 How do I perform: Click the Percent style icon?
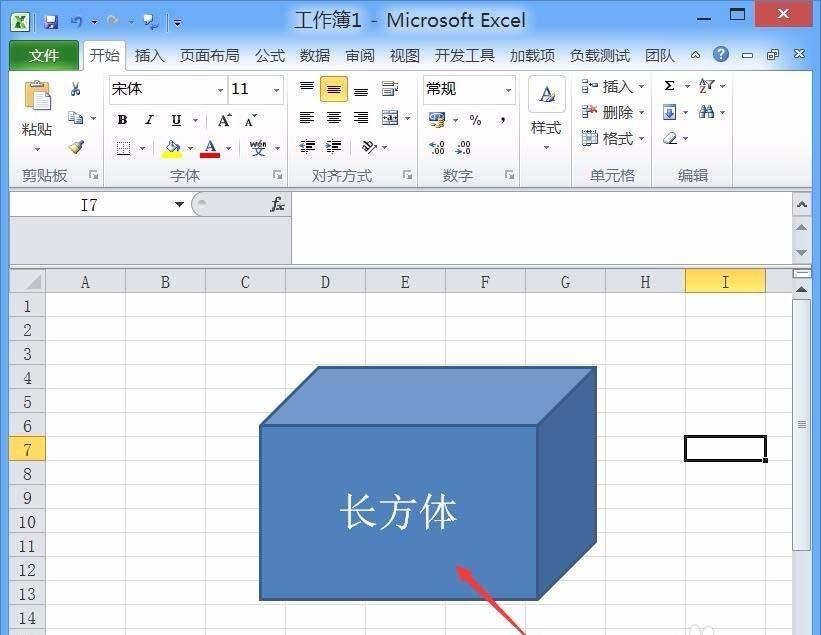474,120
